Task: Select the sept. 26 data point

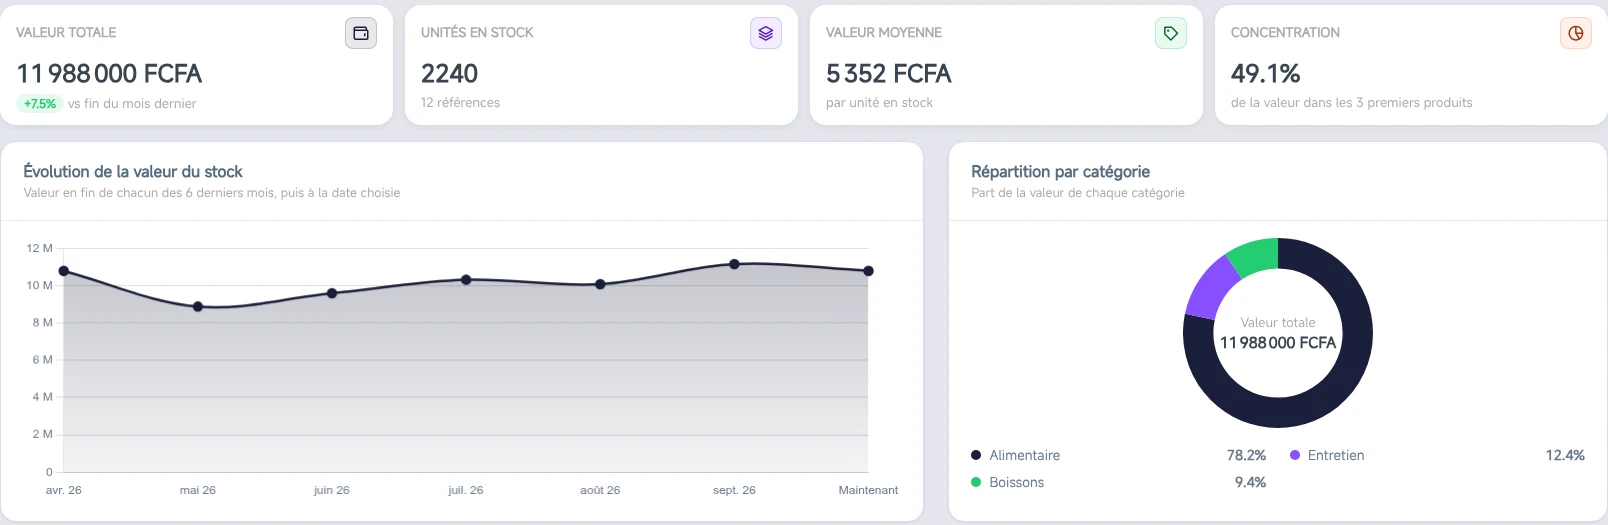Action: pyautogui.click(x=734, y=264)
